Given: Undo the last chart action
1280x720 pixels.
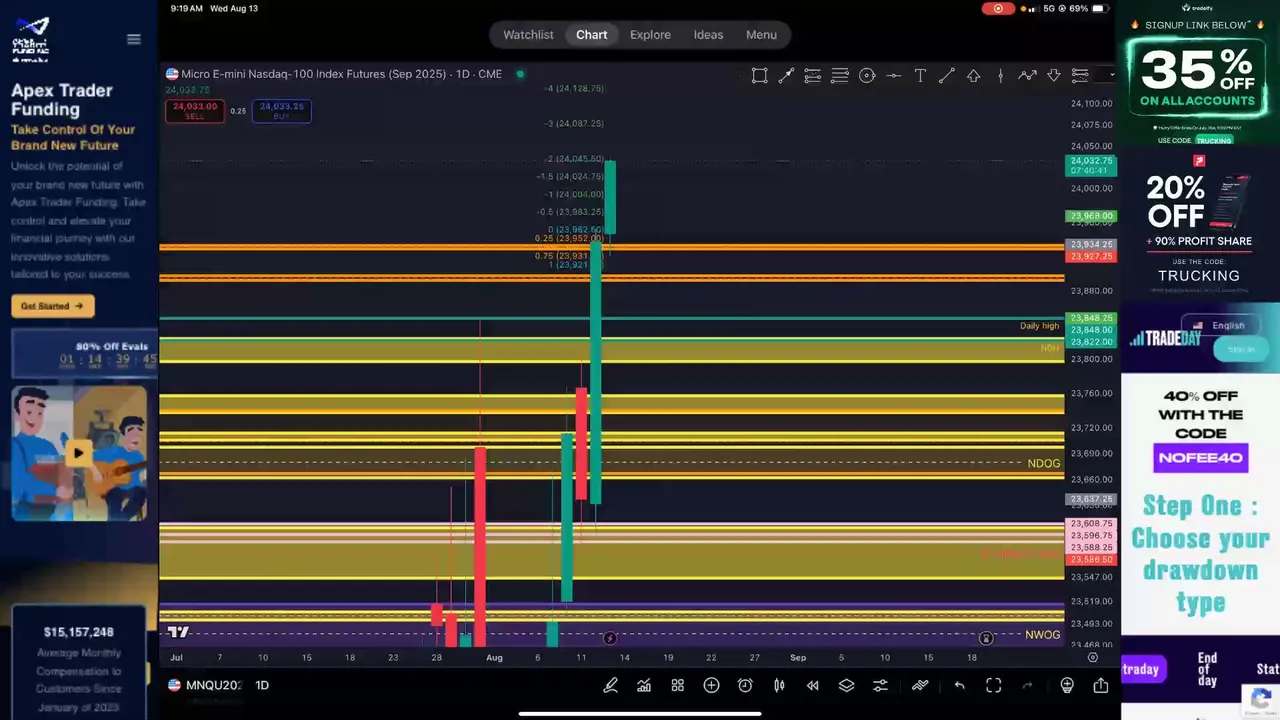Looking at the screenshot, I should (x=959, y=685).
